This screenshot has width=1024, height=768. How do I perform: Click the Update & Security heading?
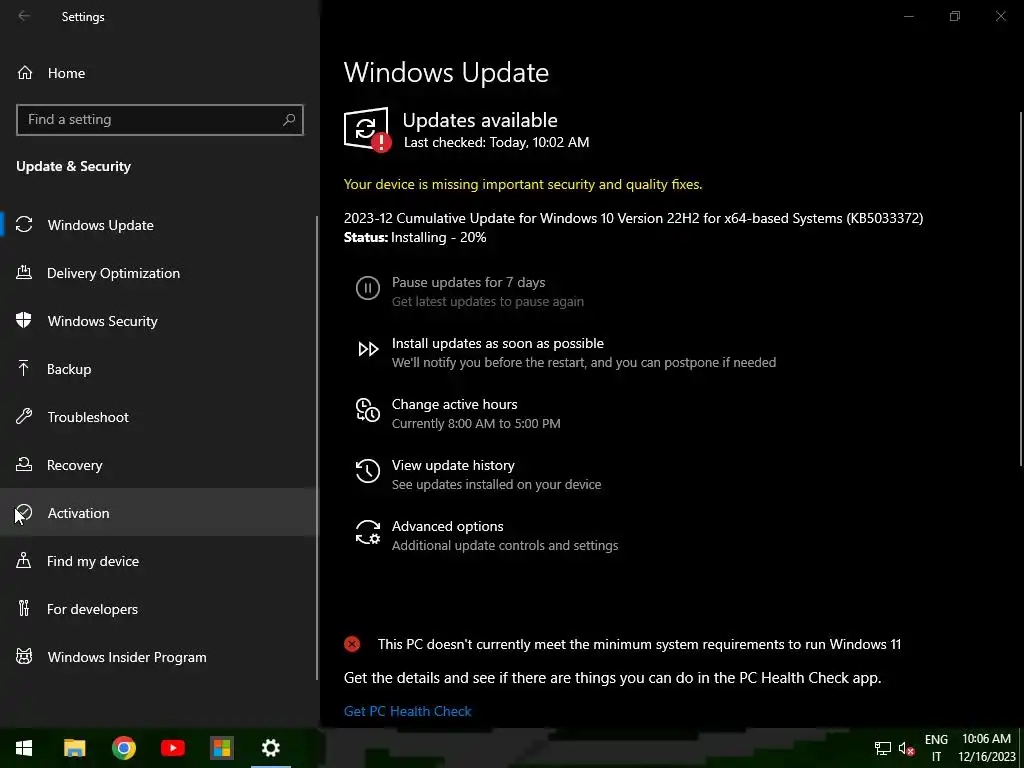(x=74, y=167)
